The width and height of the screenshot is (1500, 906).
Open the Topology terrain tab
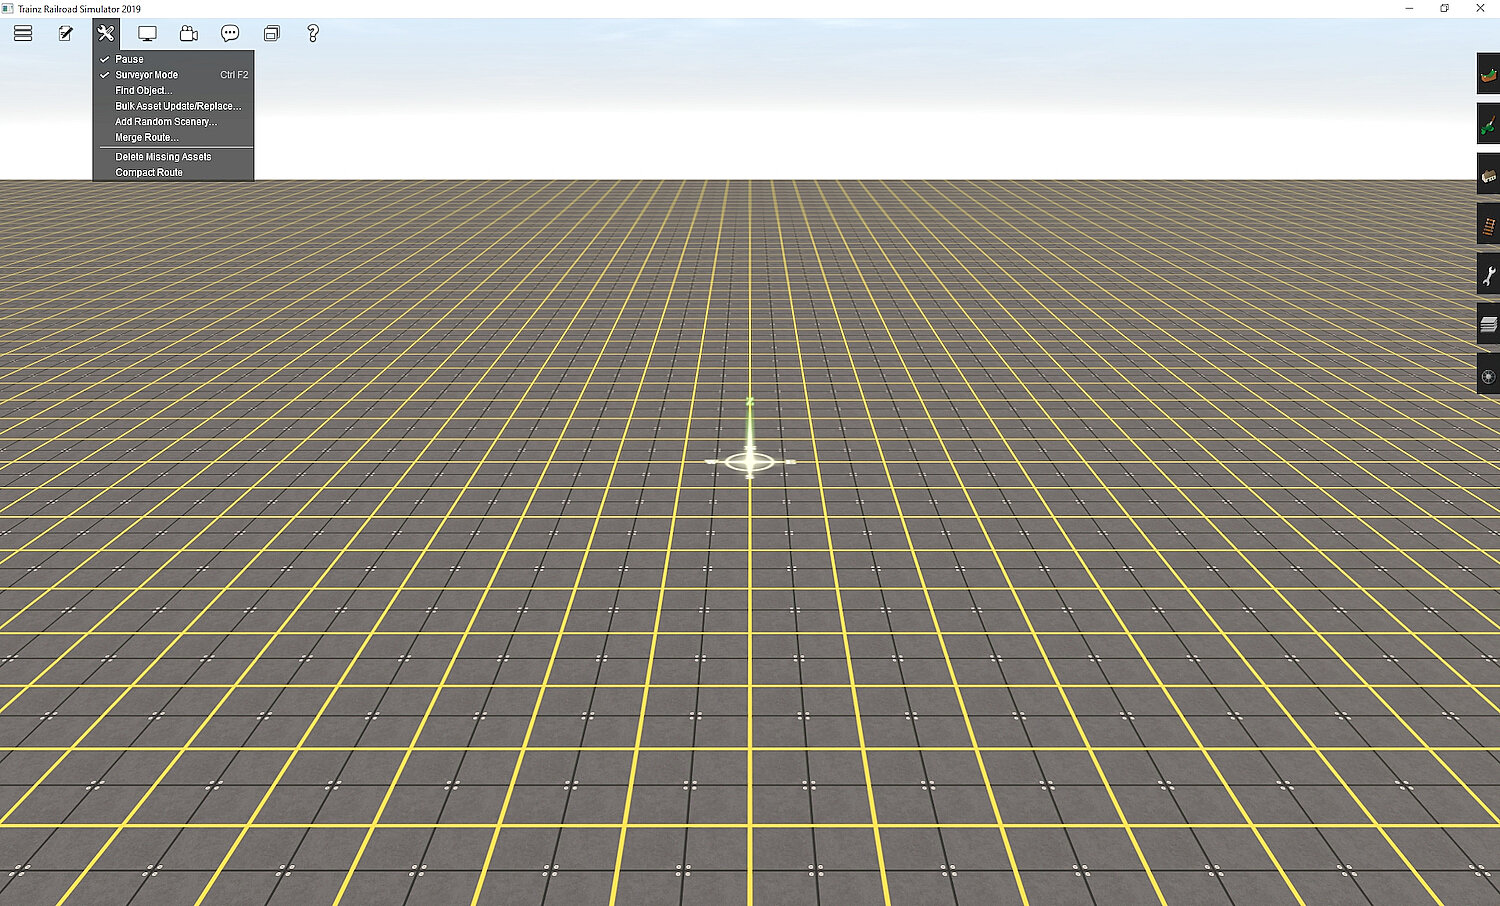[x=1488, y=75]
